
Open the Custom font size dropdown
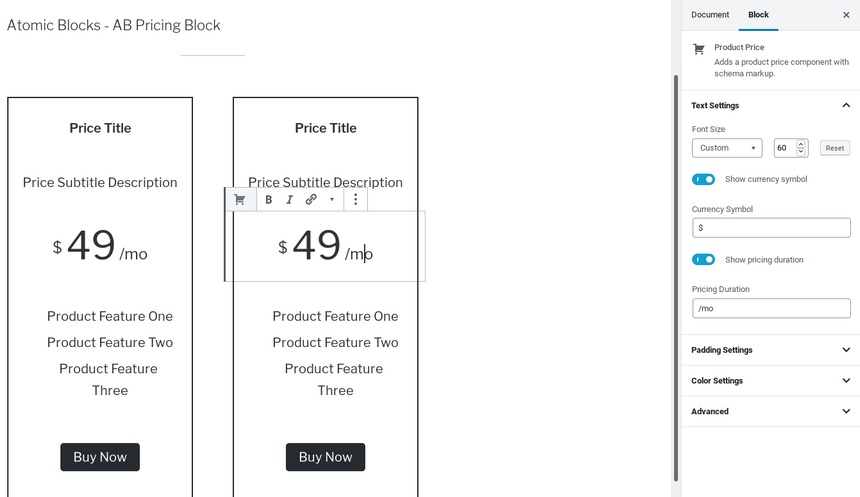[x=727, y=148]
